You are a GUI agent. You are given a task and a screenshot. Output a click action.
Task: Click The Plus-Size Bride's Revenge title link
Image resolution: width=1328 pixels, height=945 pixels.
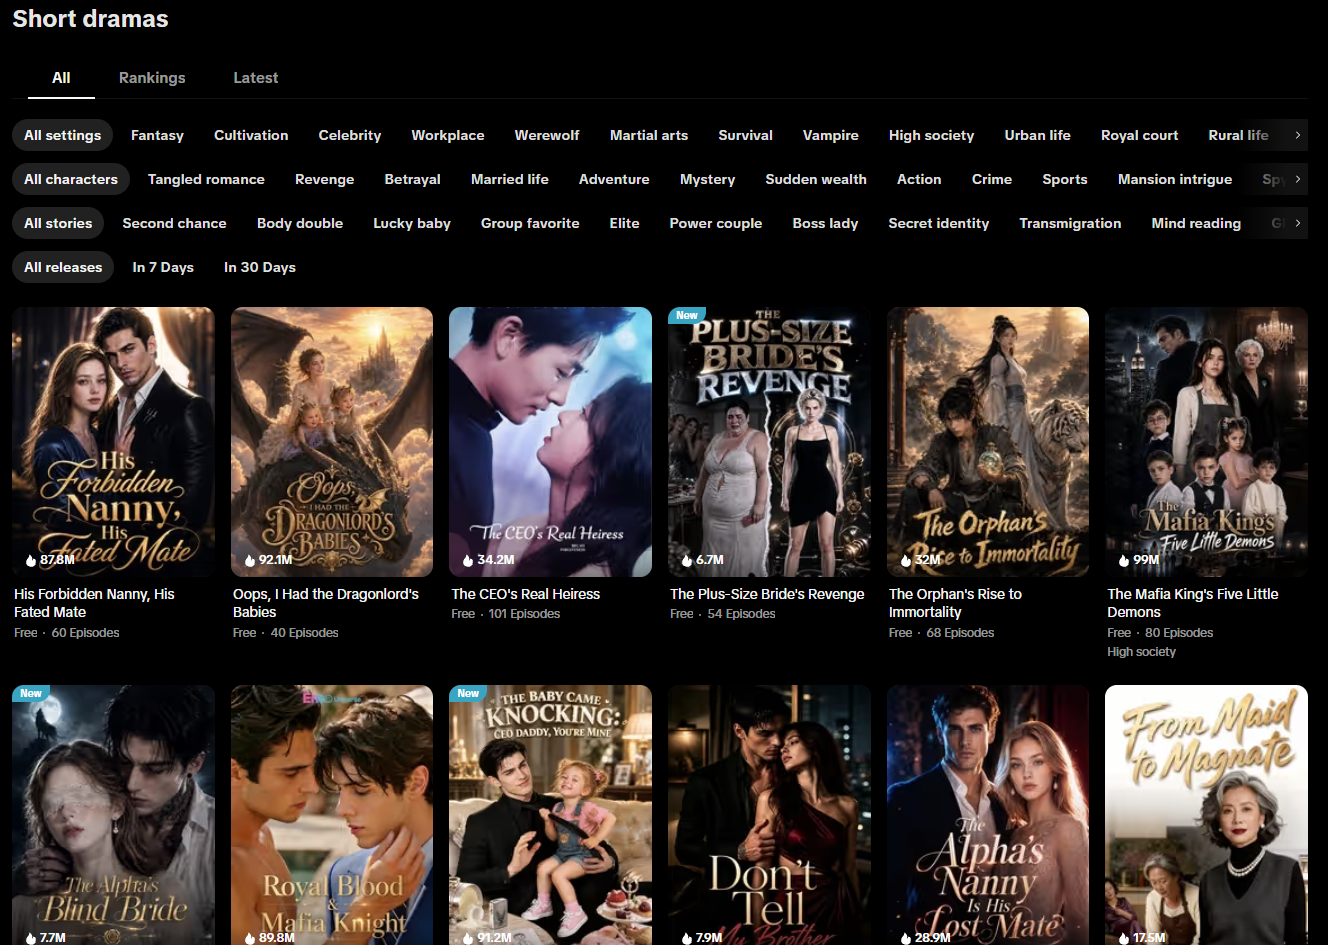click(x=767, y=594)
